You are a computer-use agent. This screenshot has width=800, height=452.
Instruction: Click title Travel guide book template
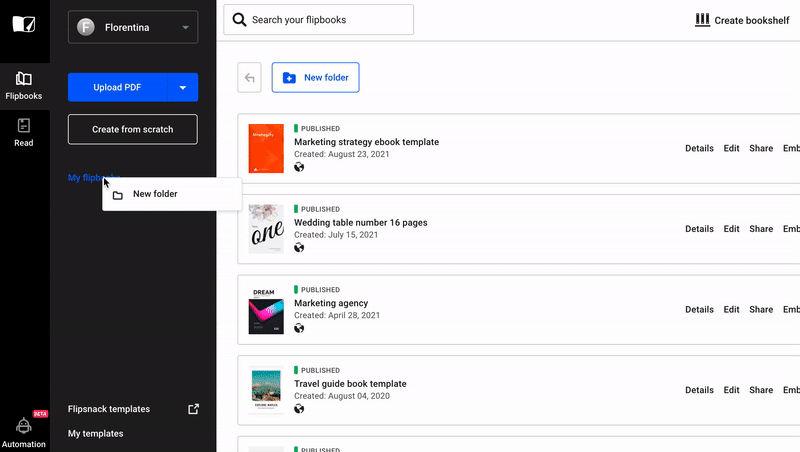pyautogui.click(x=350, y=384)
